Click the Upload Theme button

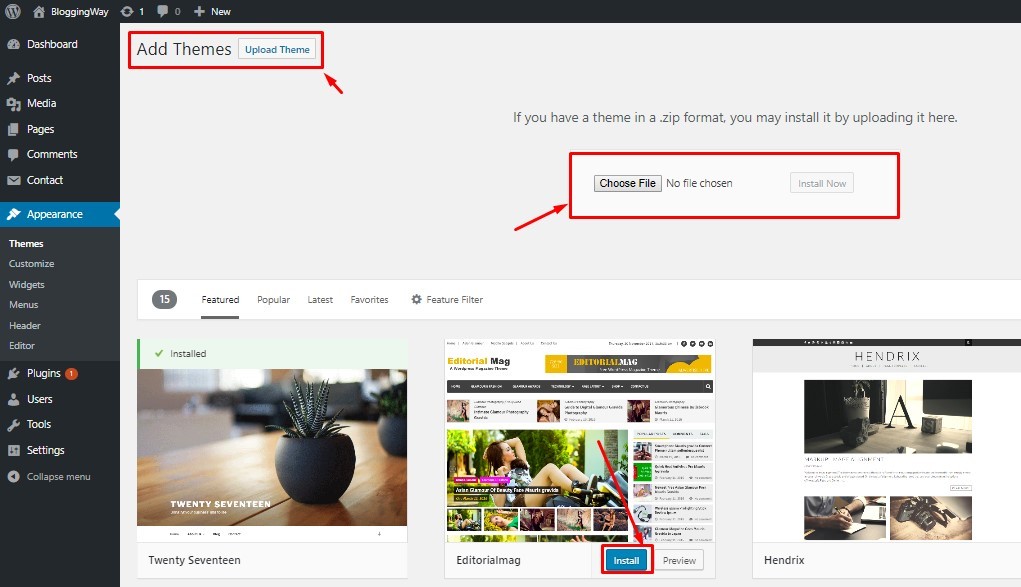[277, 50]
